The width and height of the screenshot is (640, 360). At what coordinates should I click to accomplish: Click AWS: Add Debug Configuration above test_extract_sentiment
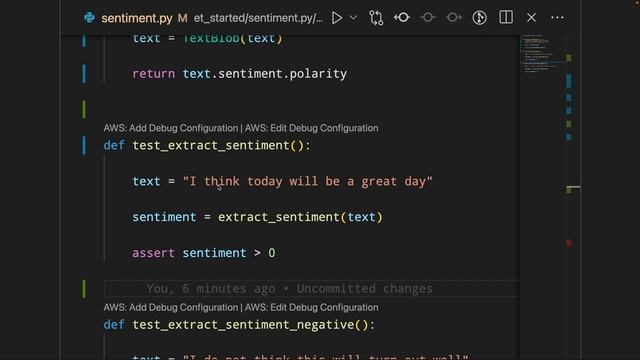coord(171,128)
